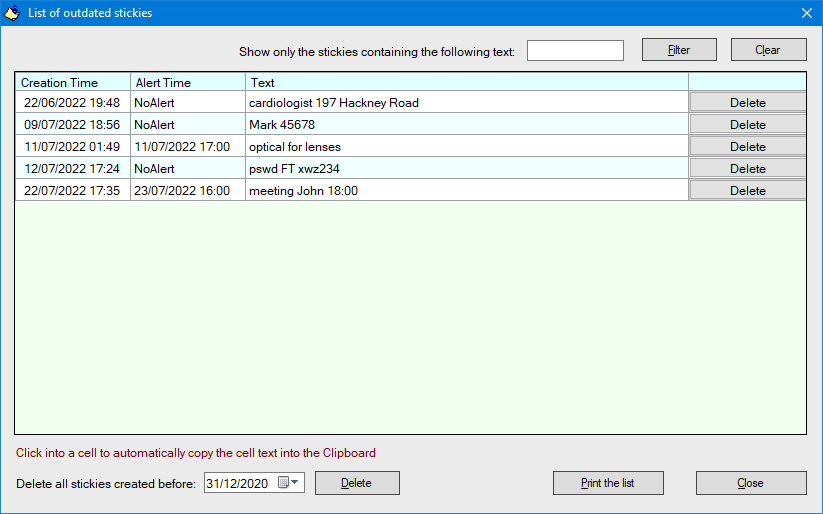Delete the meeting John 18:00 sticky
The image size is (823, 514).
(x=747, y=191)
